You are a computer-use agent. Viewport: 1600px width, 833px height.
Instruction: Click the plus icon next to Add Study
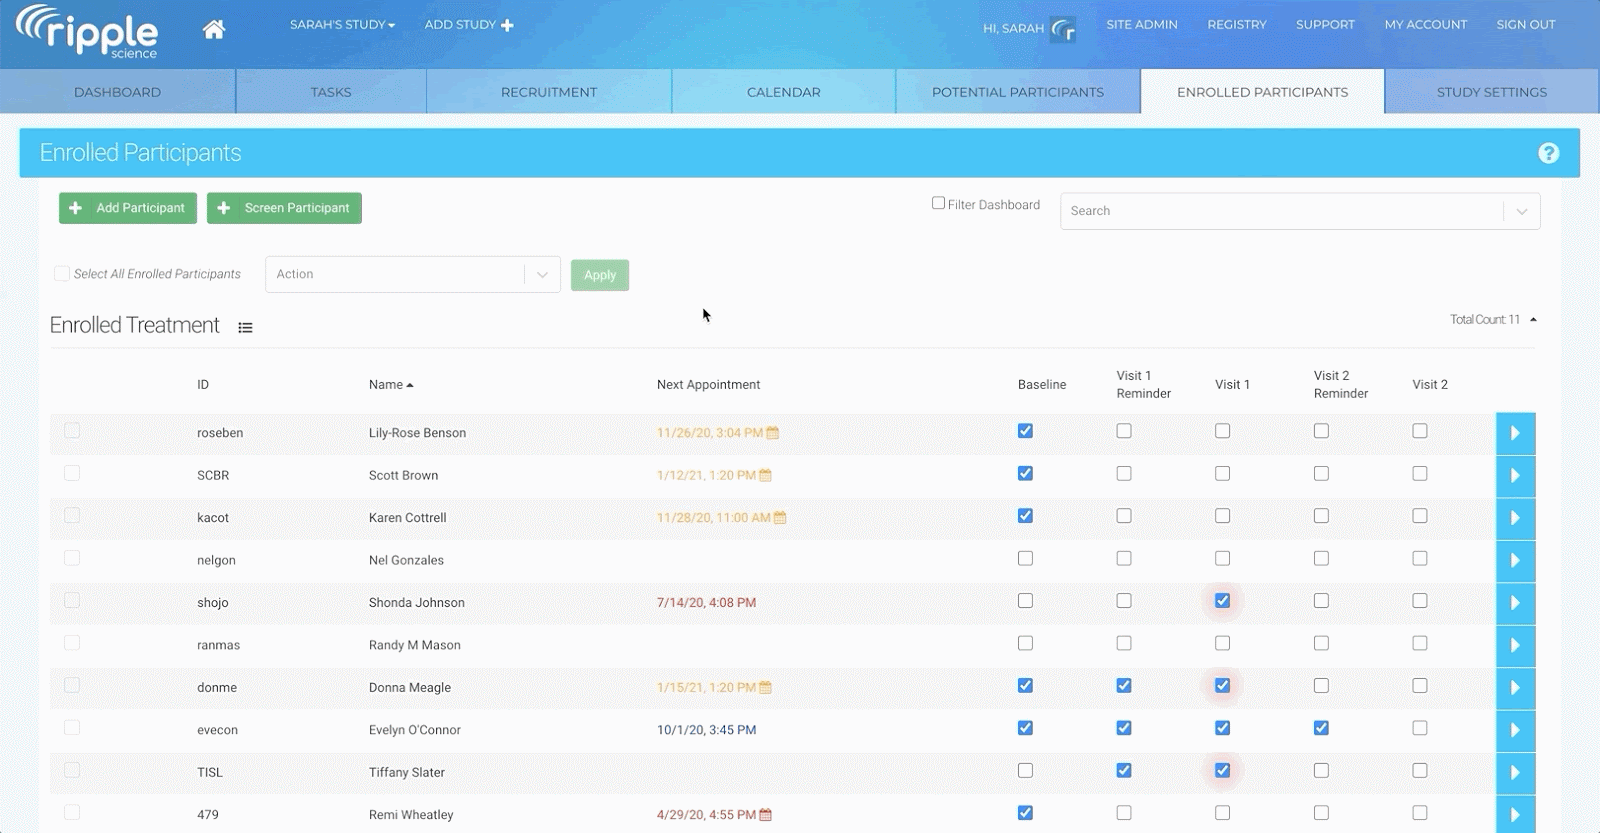[x=508, y=25]
